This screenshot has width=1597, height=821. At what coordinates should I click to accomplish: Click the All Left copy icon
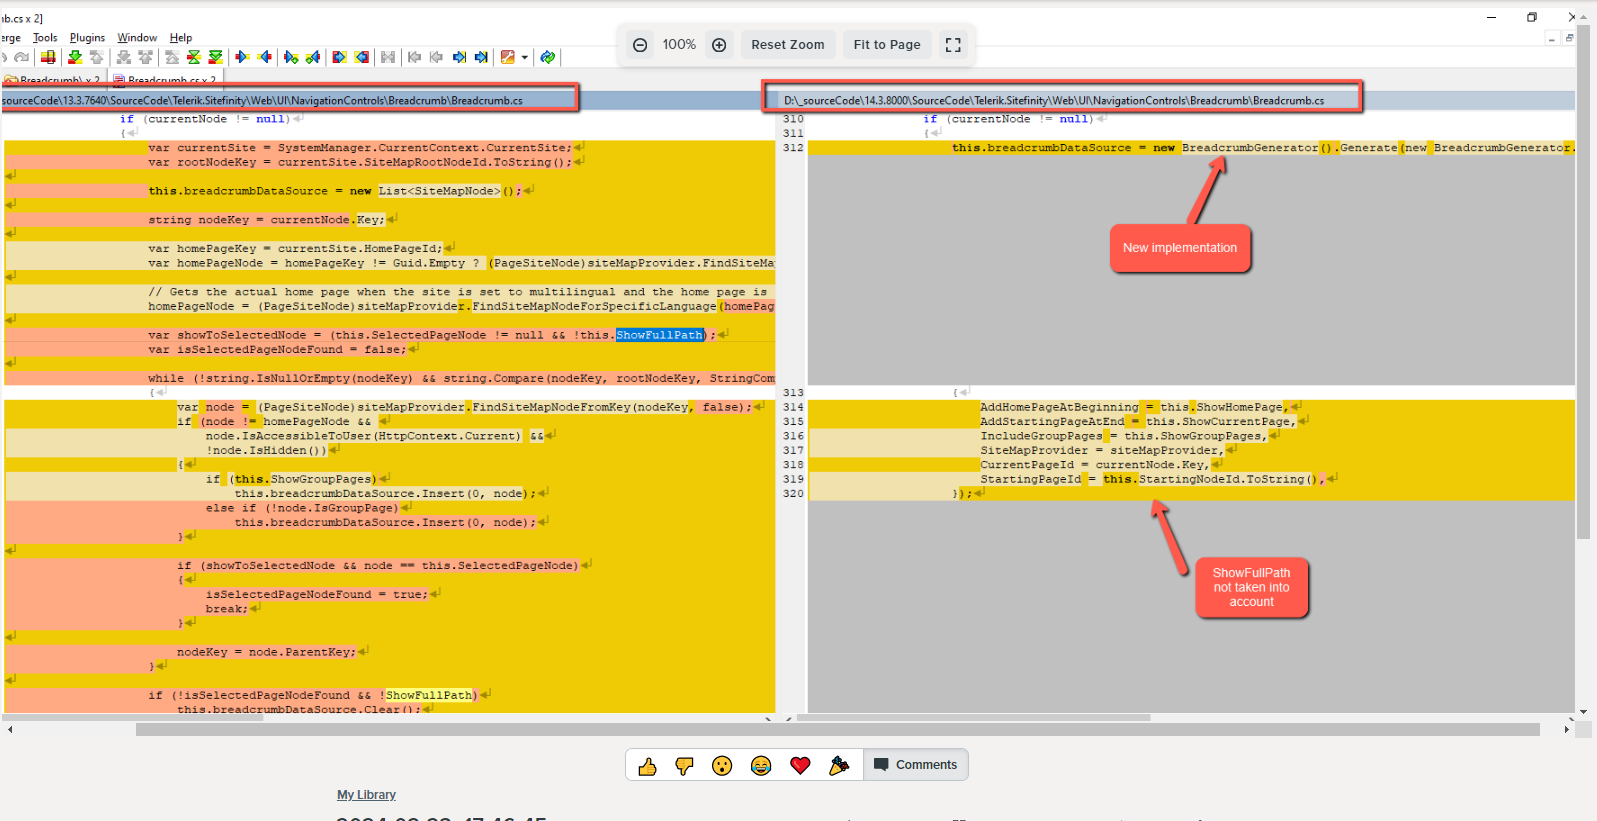point(362,57)
